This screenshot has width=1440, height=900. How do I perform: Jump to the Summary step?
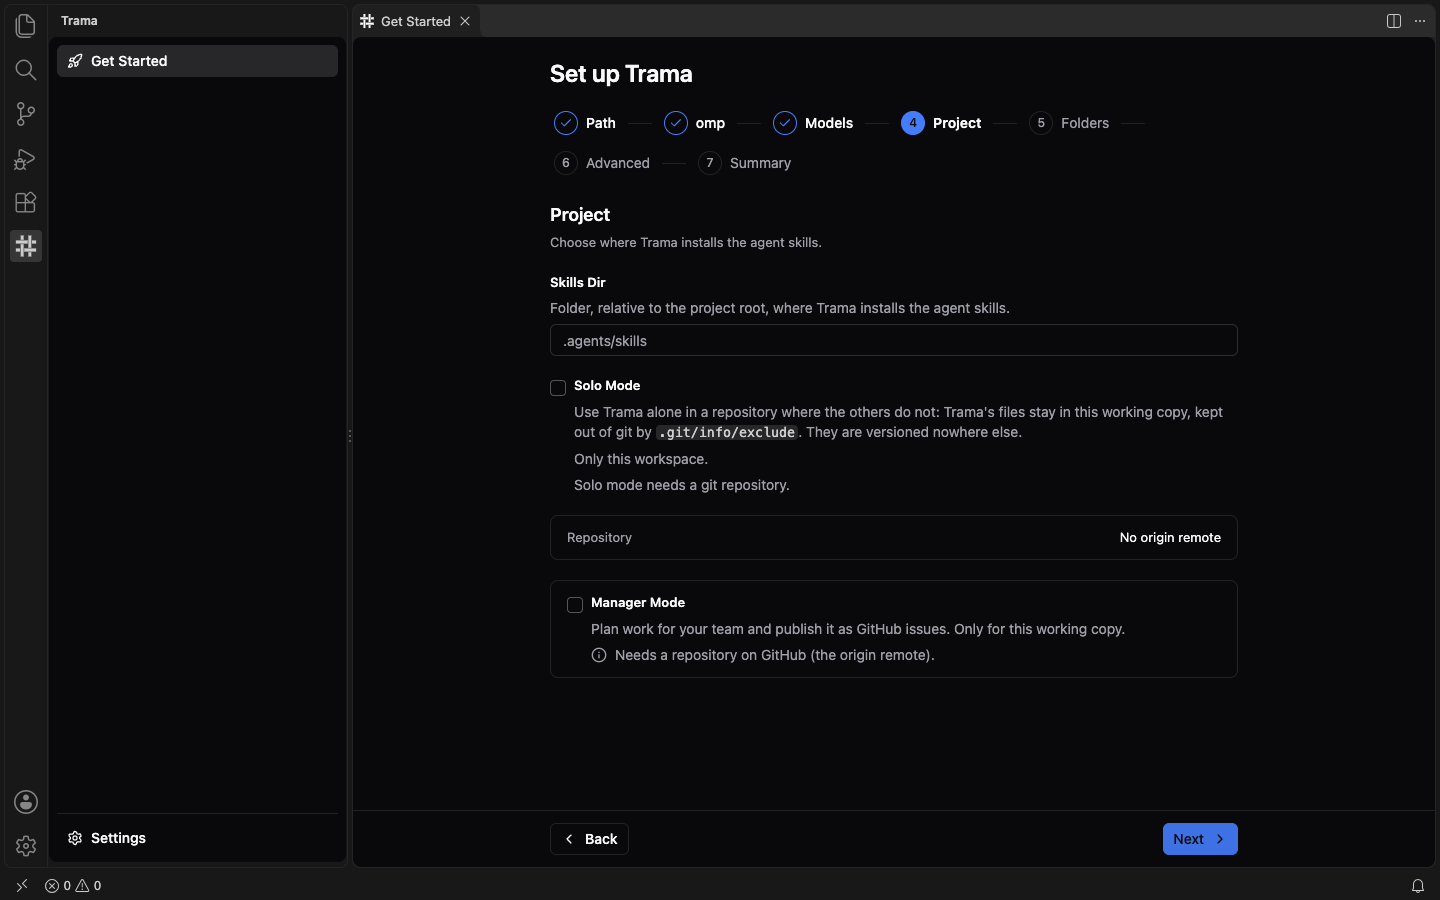pyautogui.click(x=745, y=163)
